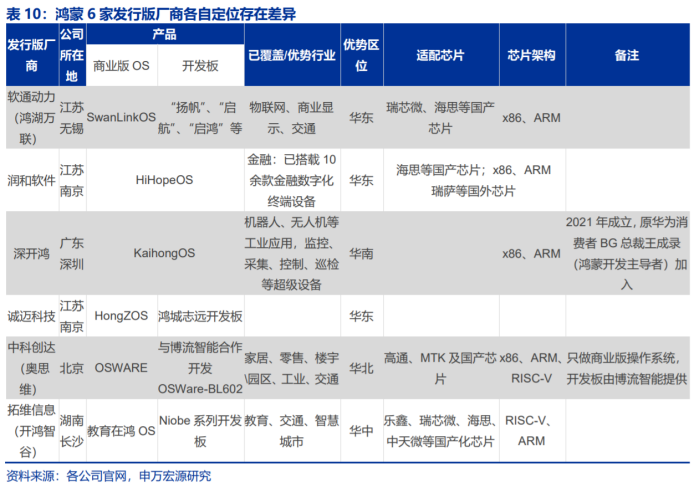Click the table title 表 10：鸿蒙 6 家发行版厂商
699x487 pixels.
coord(151,13)
